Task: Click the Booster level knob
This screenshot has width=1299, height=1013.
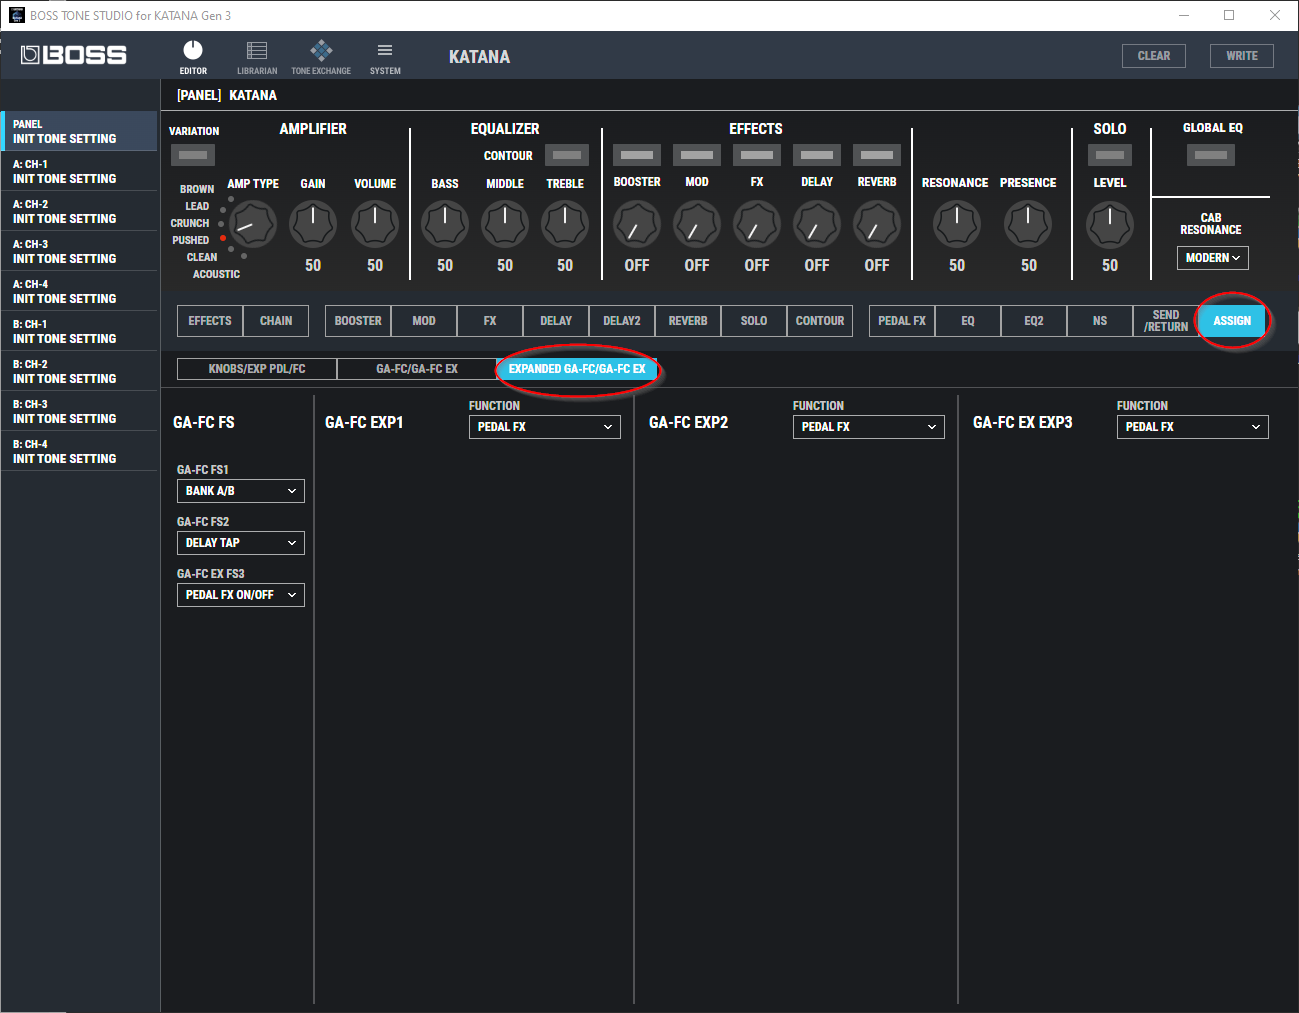Action: click(637, 224)
